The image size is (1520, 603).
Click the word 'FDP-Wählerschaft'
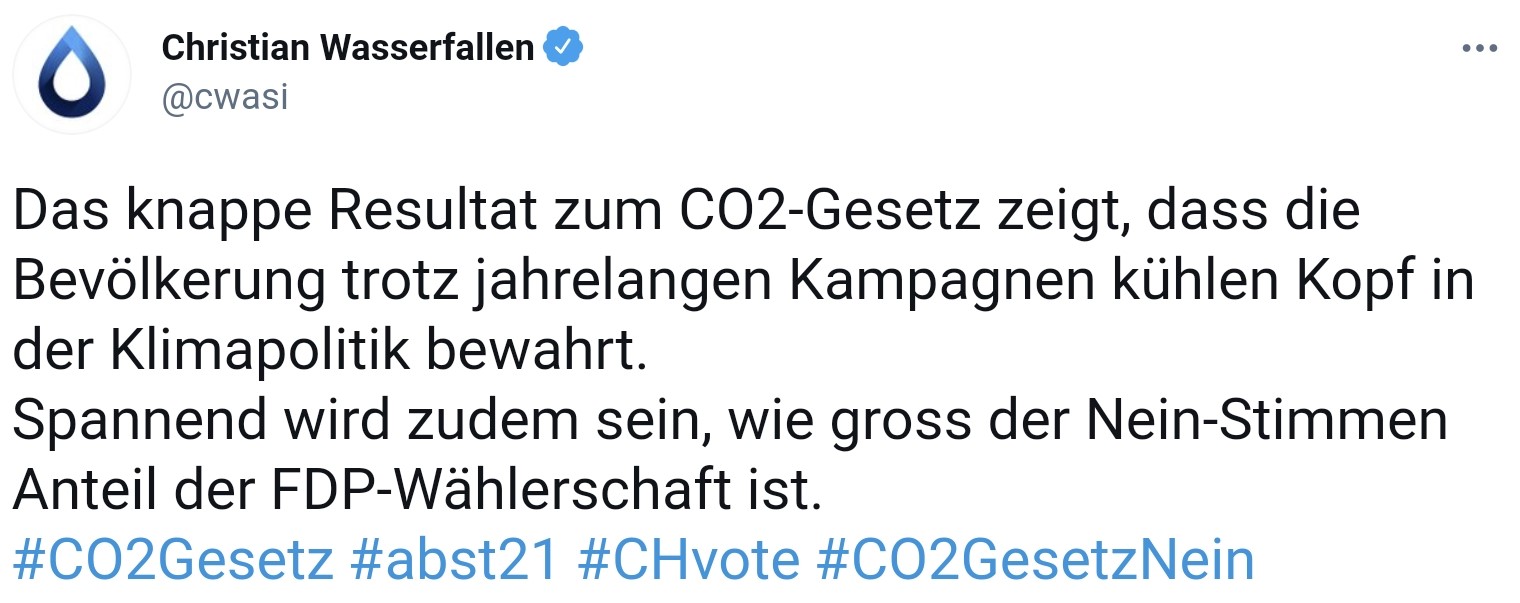point(502,492)
